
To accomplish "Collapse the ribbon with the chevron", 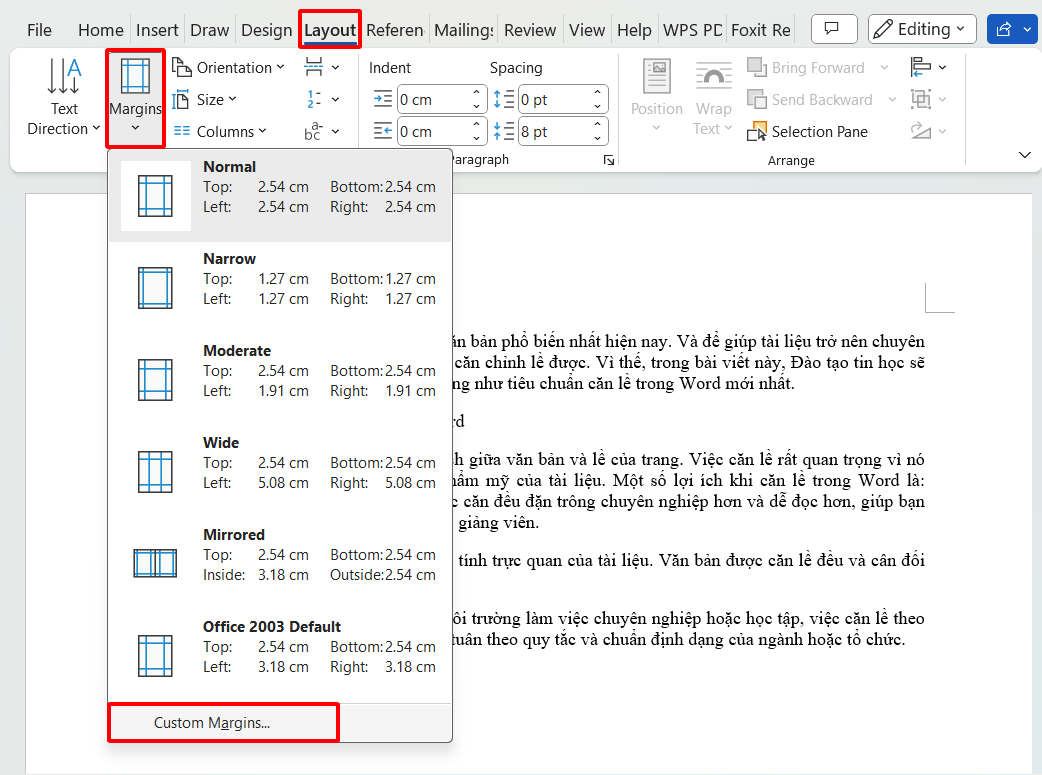I will click(1025, 155).
